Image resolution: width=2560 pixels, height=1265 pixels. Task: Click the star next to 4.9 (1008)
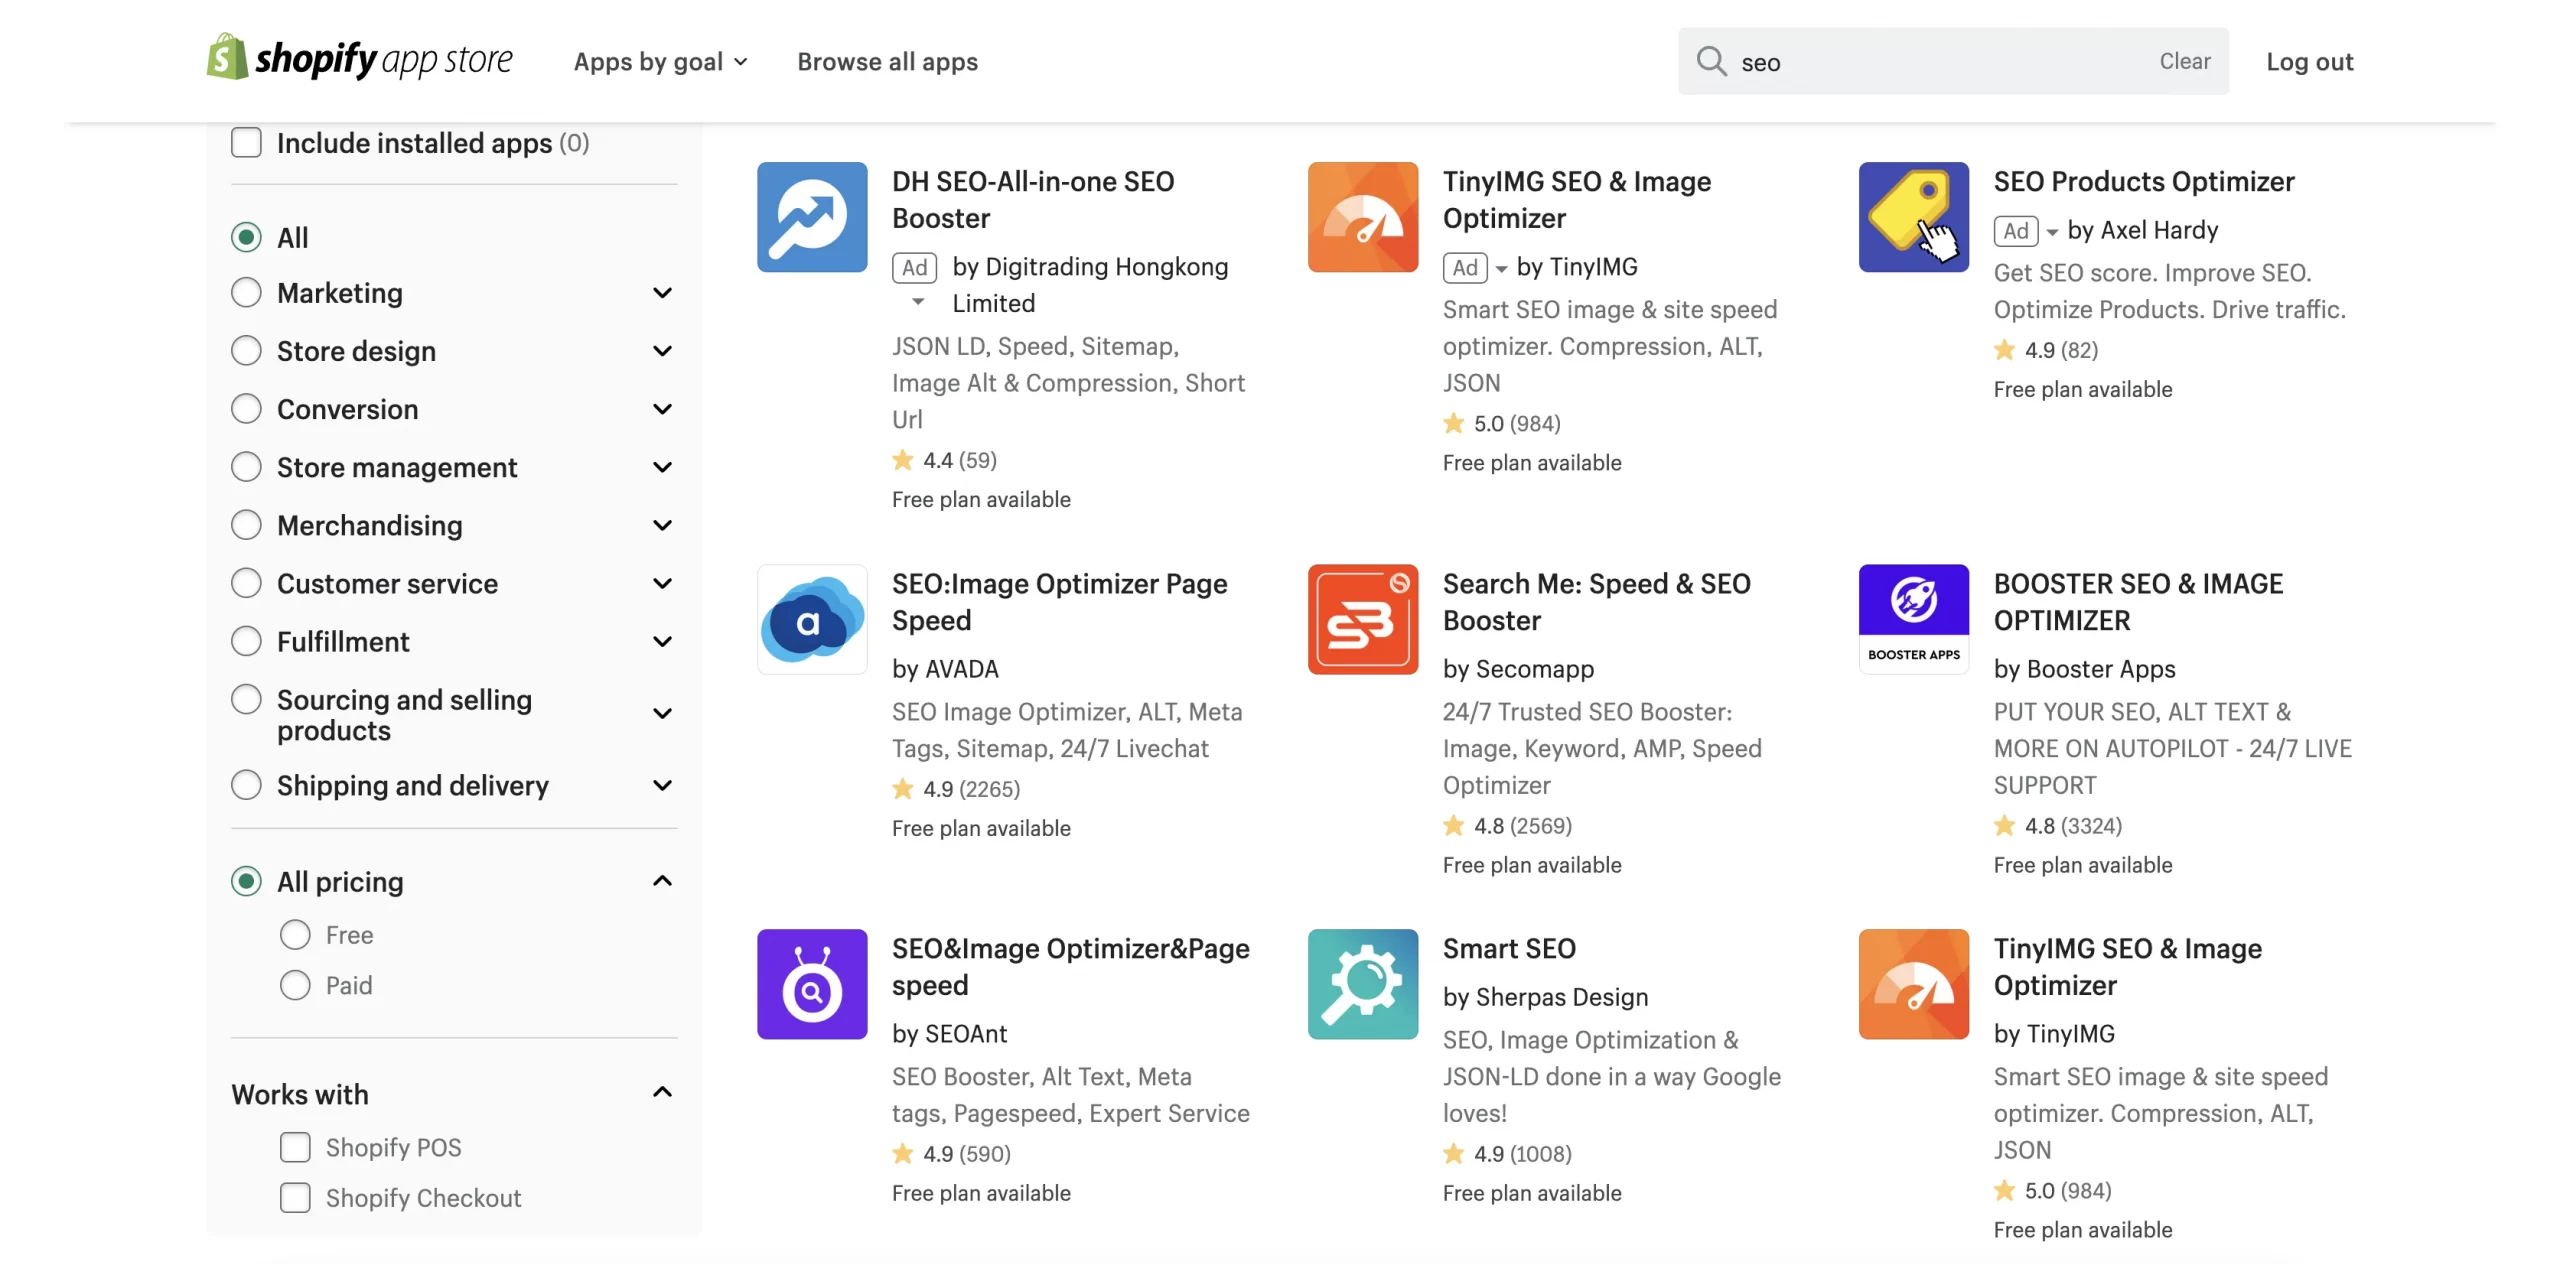click(1453, 1153)
